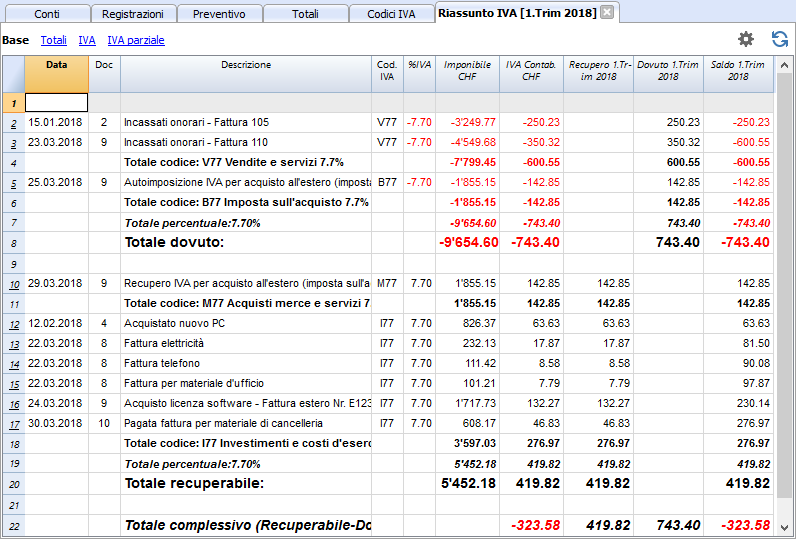
Task: Open row 17 number link
Action: coord(14,424)
